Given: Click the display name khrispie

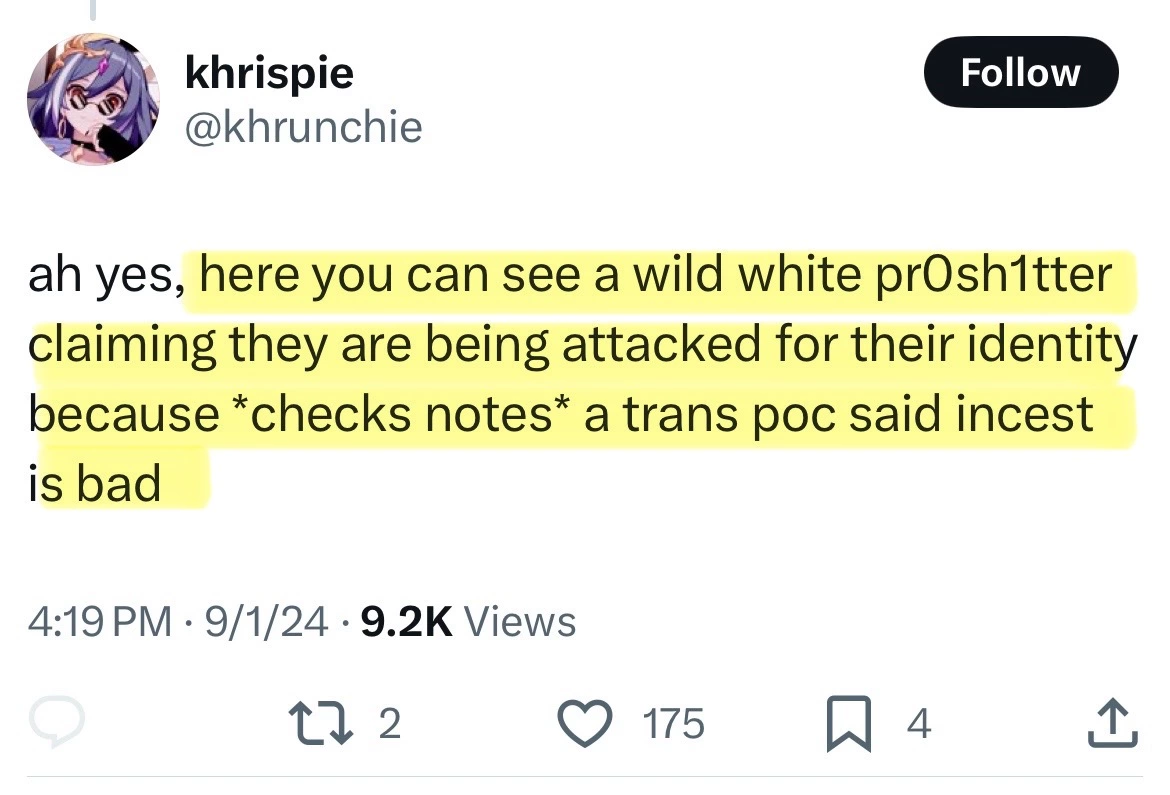Looking at the screenshot, I should (269, 72).
